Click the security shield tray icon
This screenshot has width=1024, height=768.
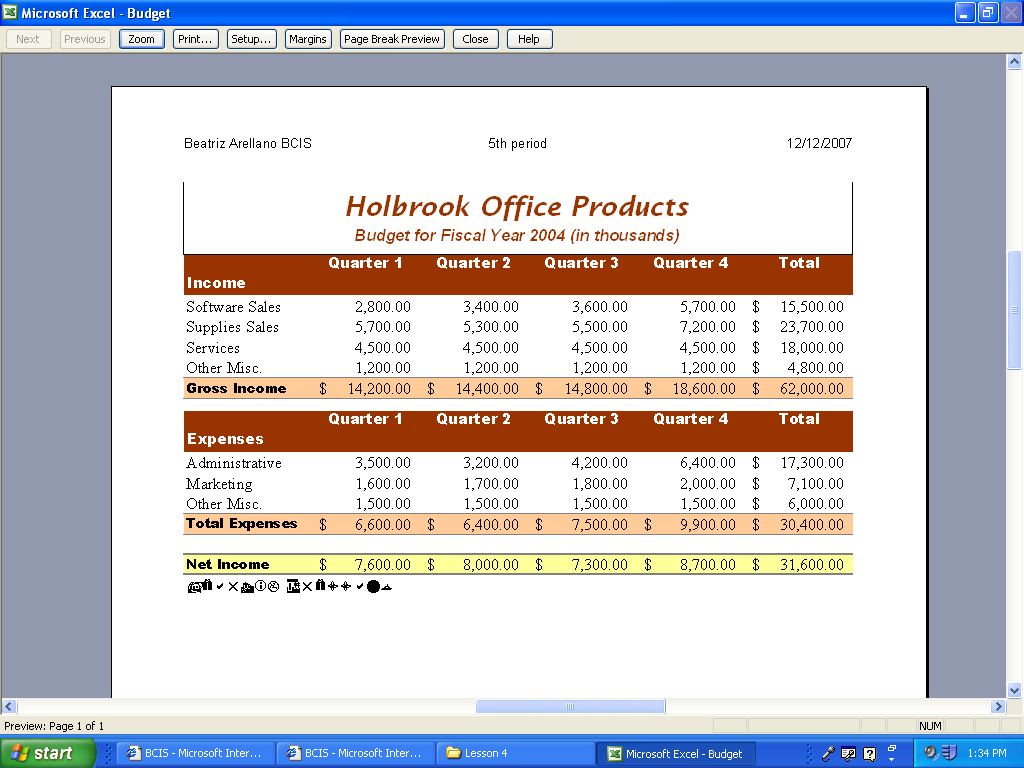coord(949,753)
